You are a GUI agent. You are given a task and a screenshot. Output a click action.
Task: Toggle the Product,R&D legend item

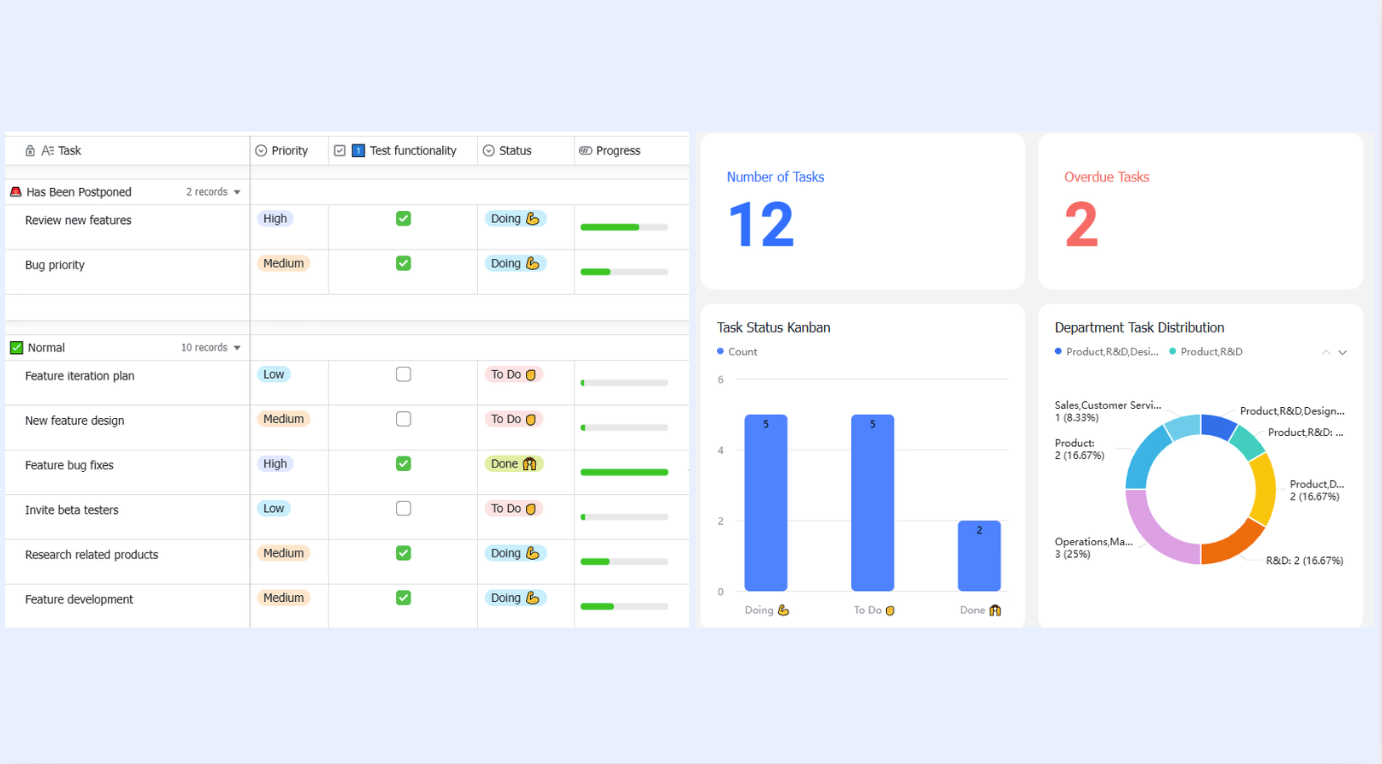(x=1206, y=352)
